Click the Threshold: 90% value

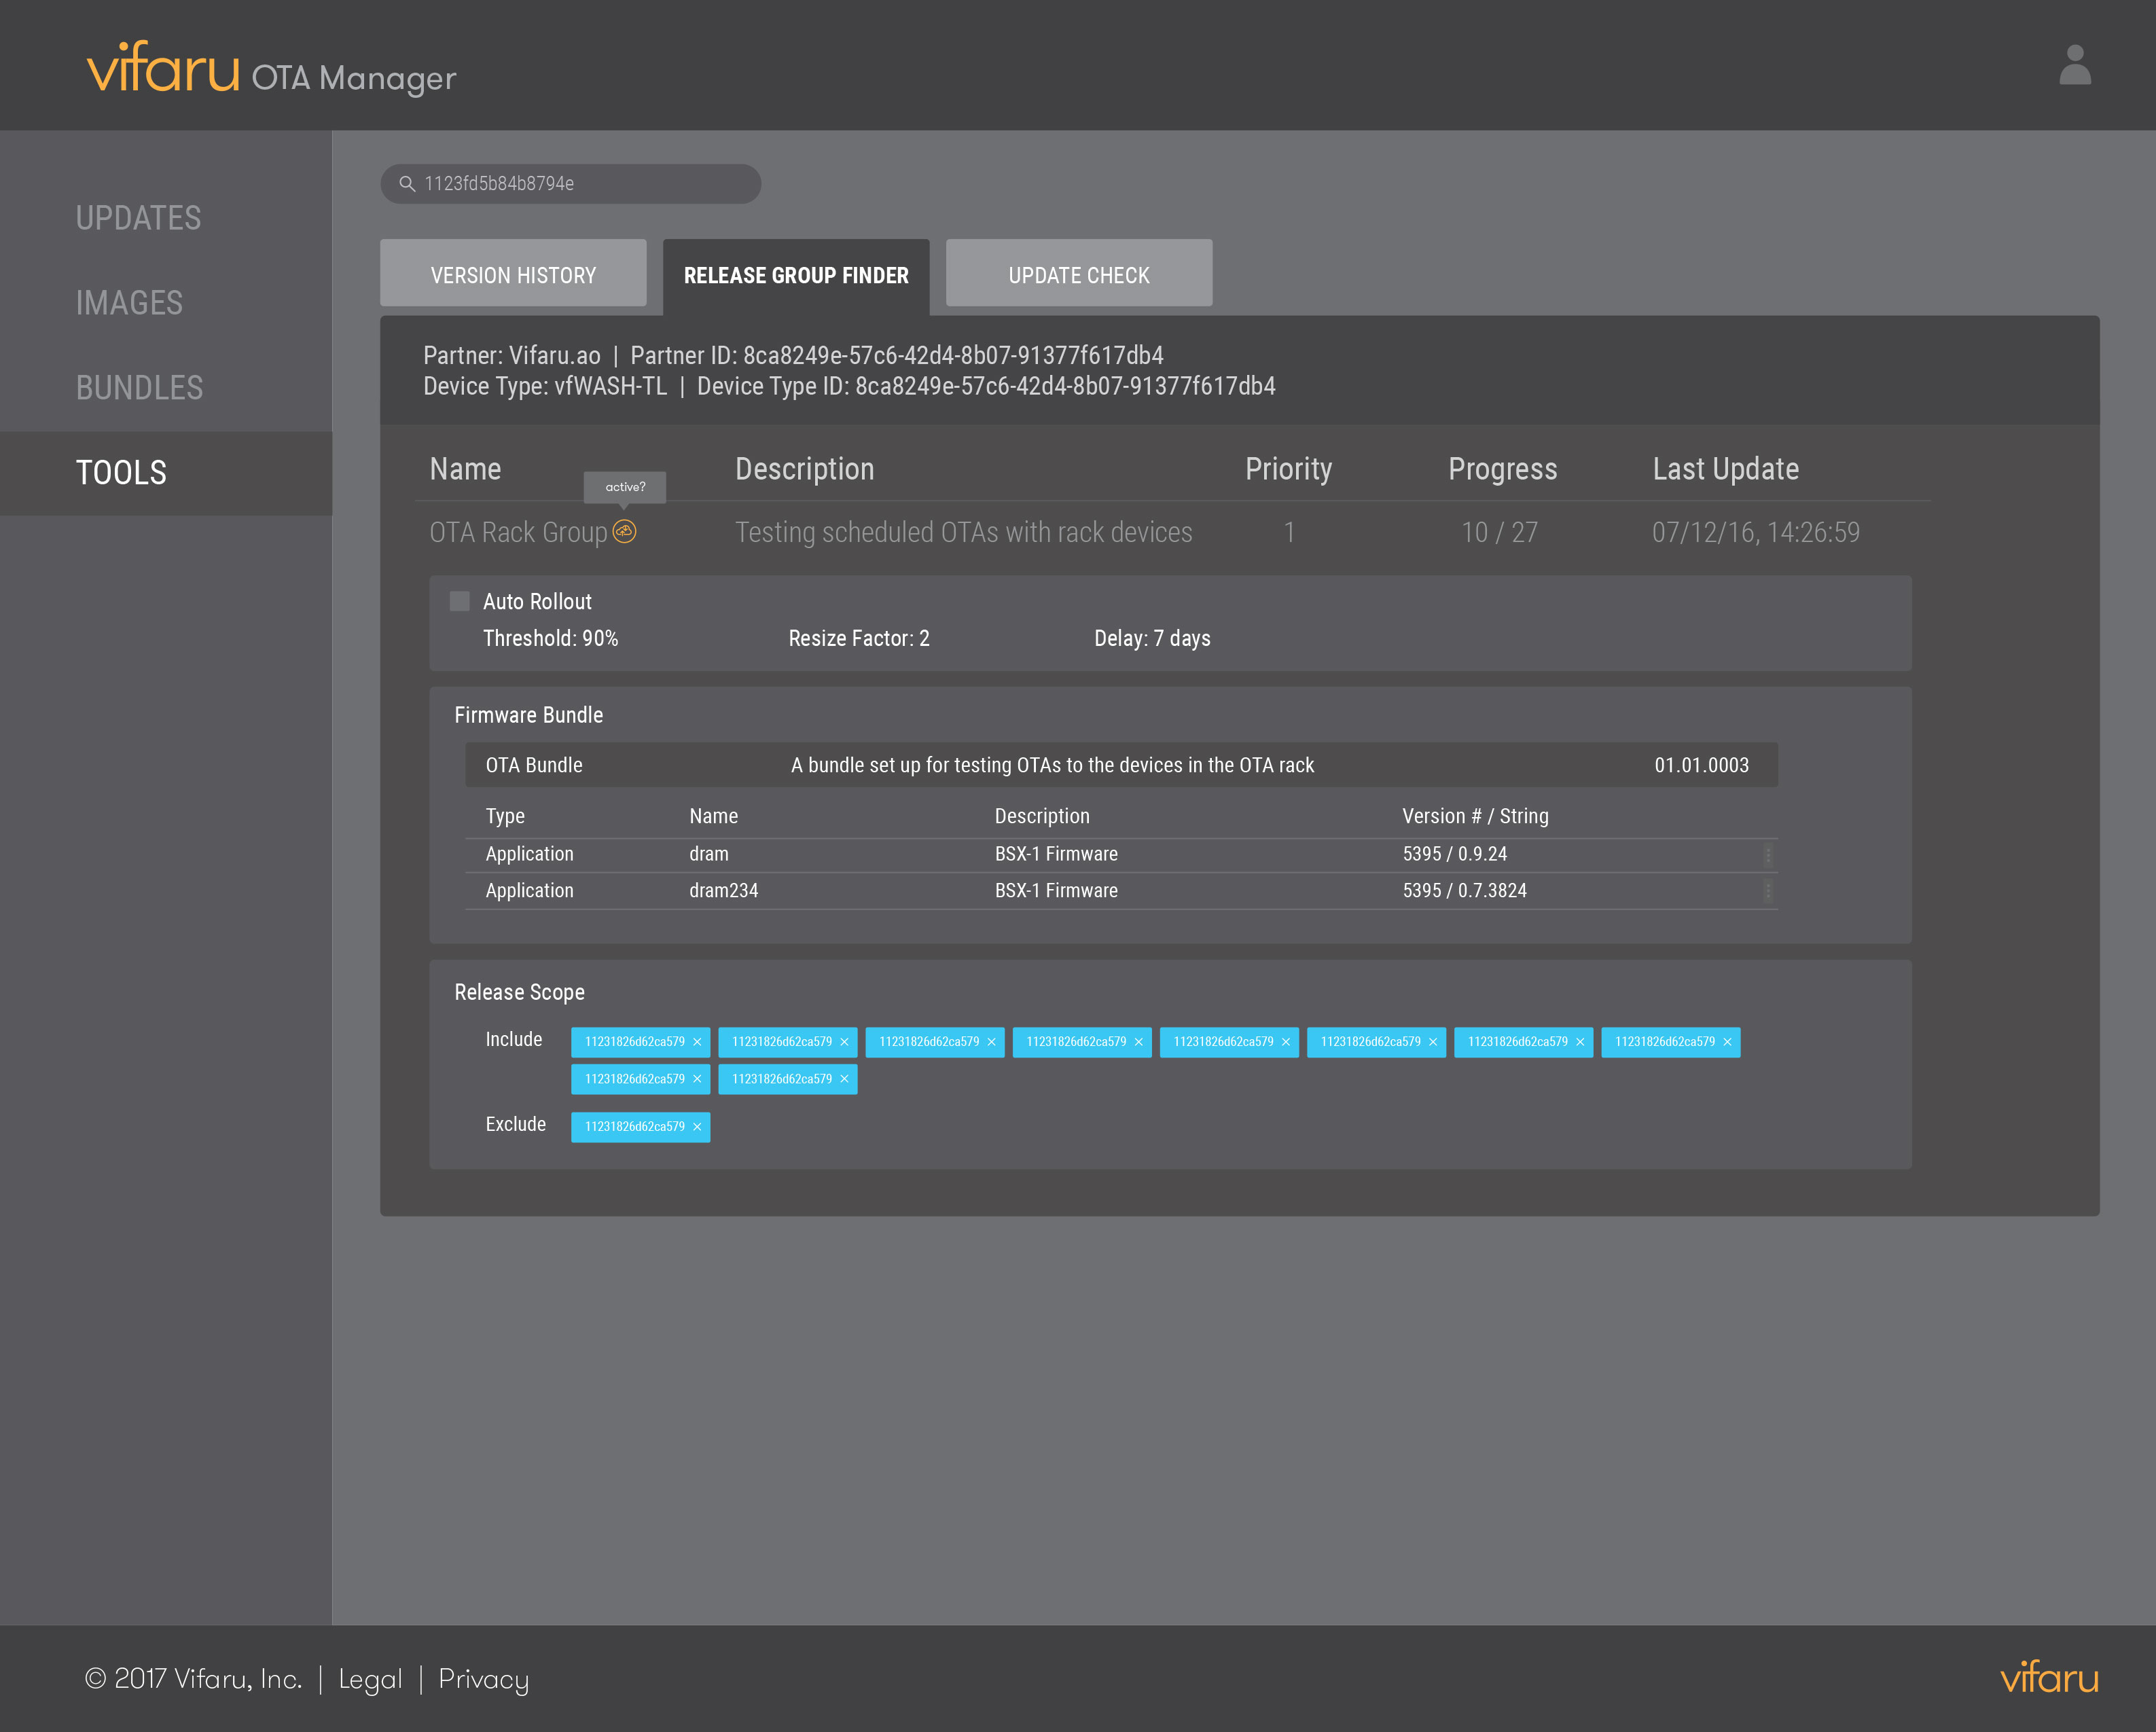pyautogui.click(x=550, y=638)
